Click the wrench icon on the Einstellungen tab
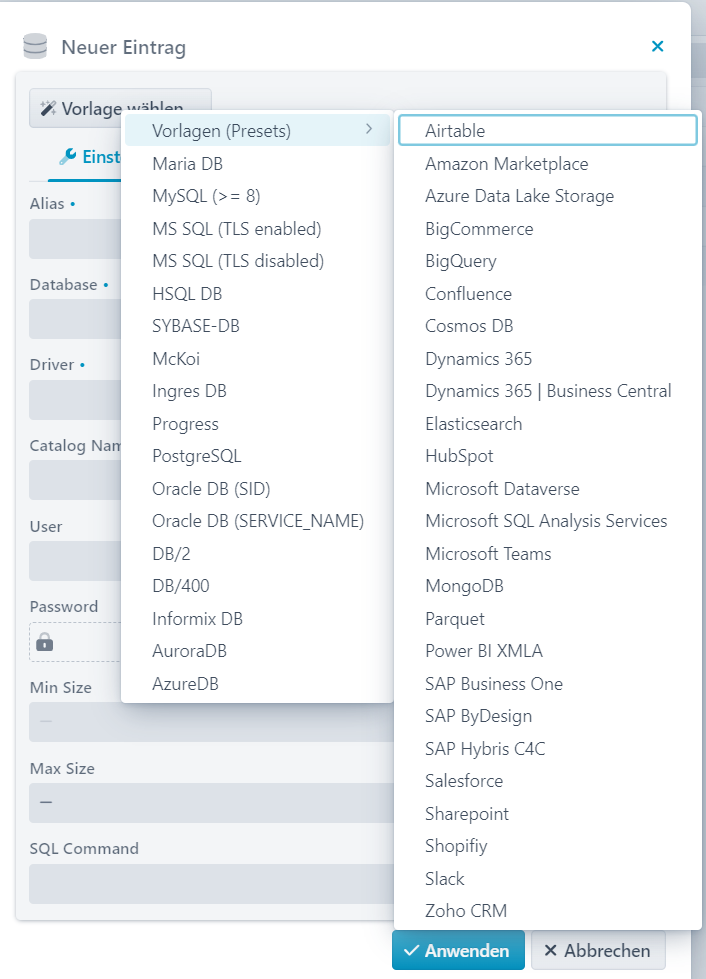The height and width of the screenshot is (979, 706). [68, 157]
